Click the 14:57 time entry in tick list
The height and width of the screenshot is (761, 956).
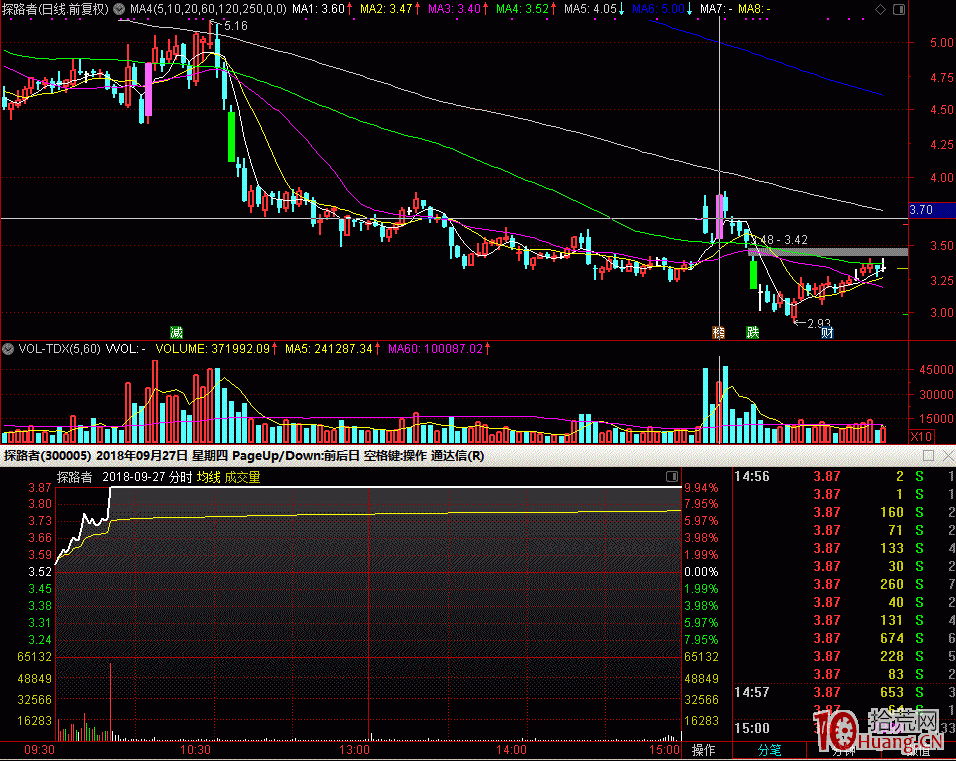752,692
